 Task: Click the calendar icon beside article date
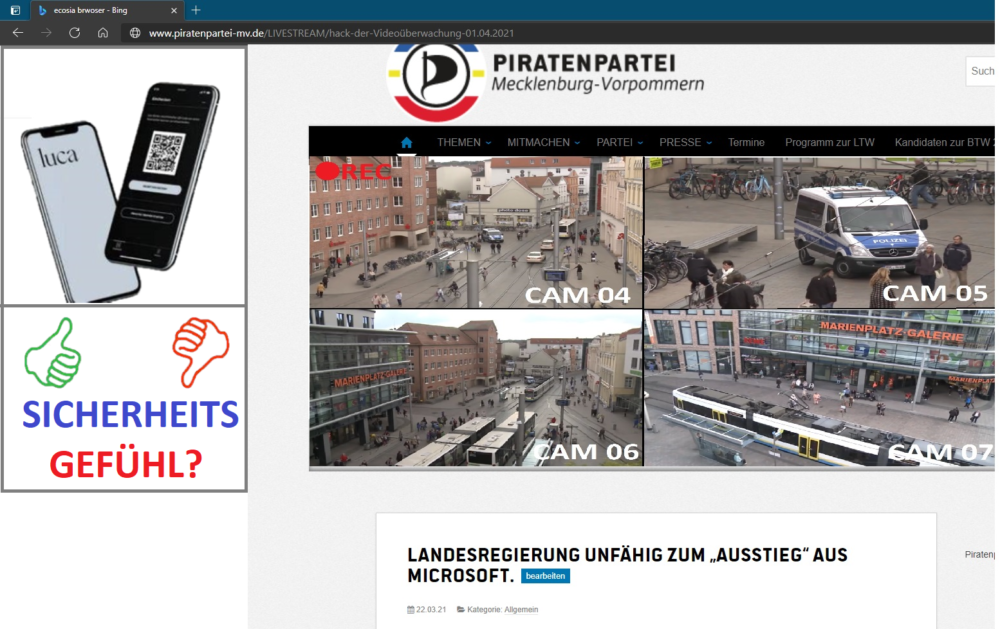pos(411,610)
